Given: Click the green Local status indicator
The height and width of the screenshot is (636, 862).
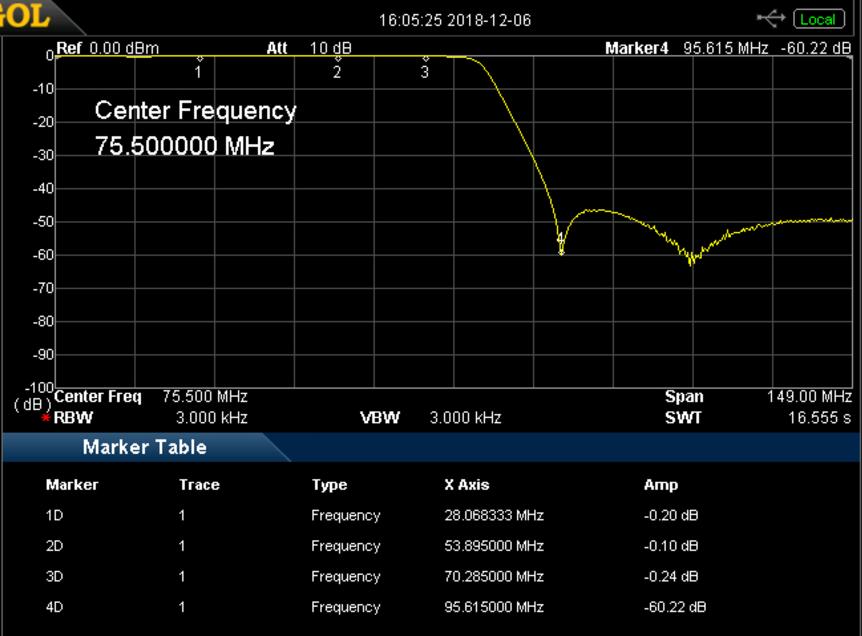Looking at the screenshot, I should (x=816, y=19).
